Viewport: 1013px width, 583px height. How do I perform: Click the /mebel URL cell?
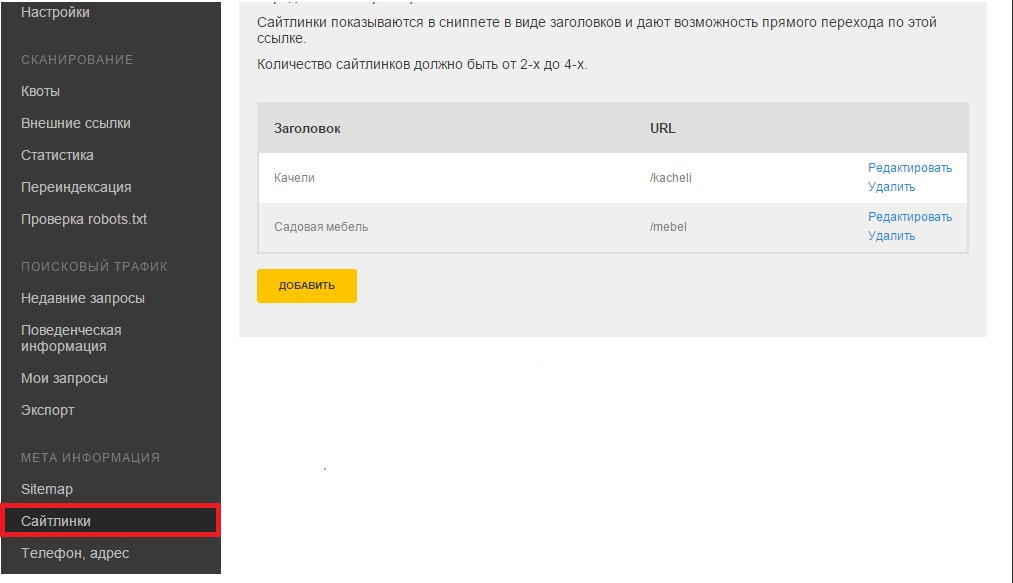tap(668, 227)
